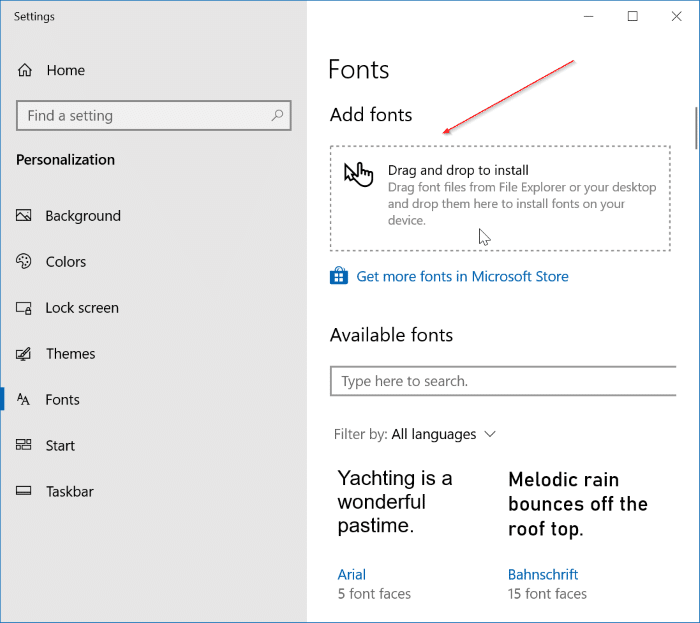Select the Colors palette icon

pos(25,262)
